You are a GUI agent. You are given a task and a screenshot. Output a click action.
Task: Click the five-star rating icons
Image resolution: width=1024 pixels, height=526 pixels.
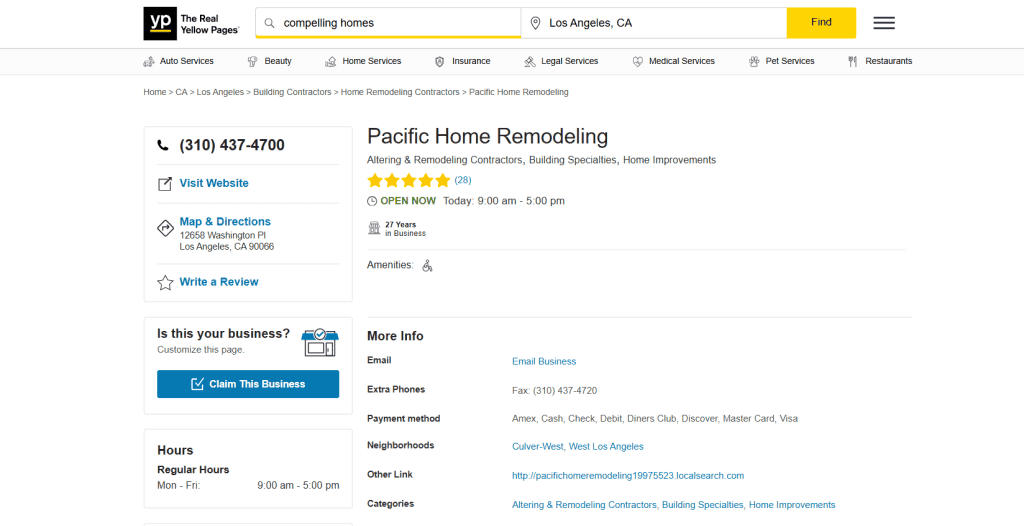pos(408,181)
